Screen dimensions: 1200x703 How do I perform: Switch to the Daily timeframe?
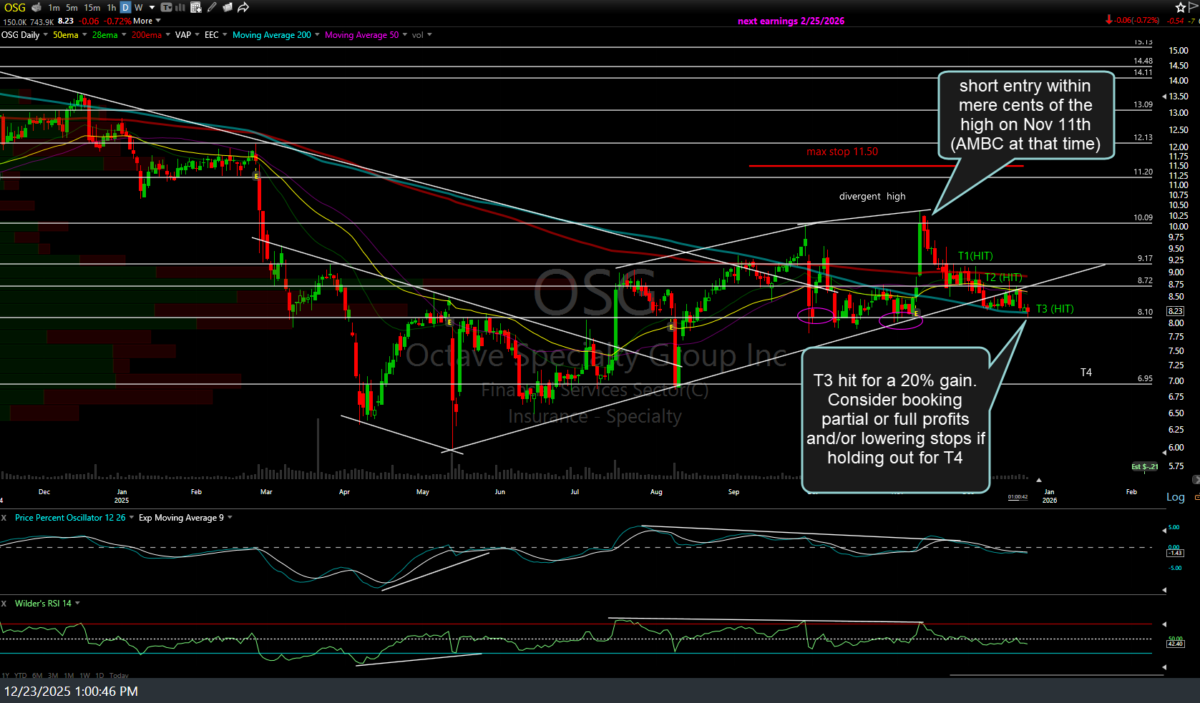(126, 7)
